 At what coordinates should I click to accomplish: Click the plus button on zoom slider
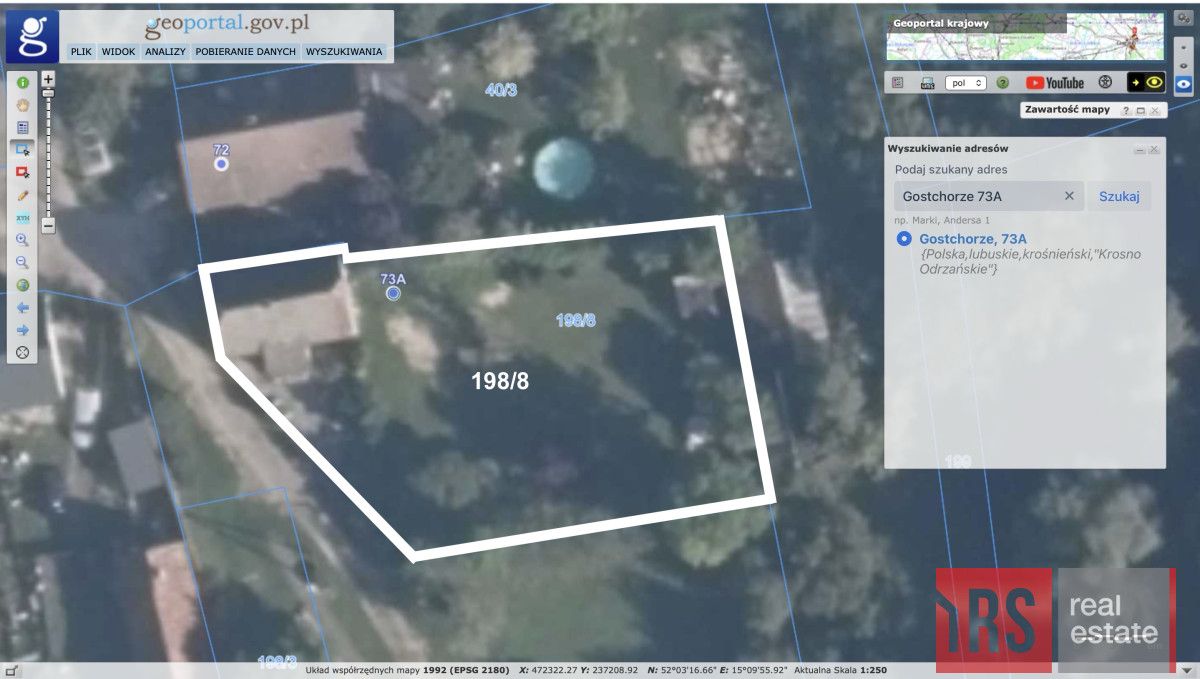click(x=48, y=78)
